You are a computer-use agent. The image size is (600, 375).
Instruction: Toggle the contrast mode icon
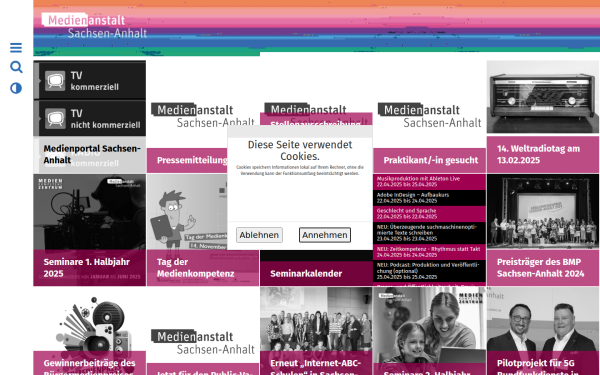(x=16, y=88)
